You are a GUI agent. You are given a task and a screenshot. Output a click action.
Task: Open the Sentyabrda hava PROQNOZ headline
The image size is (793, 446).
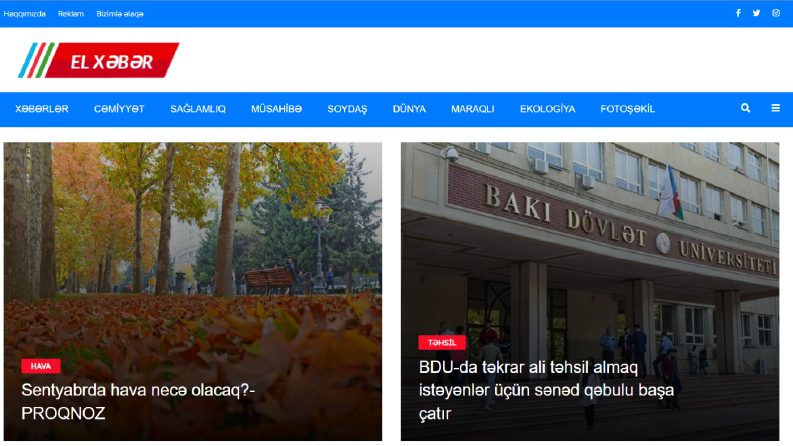click(138, 402)
